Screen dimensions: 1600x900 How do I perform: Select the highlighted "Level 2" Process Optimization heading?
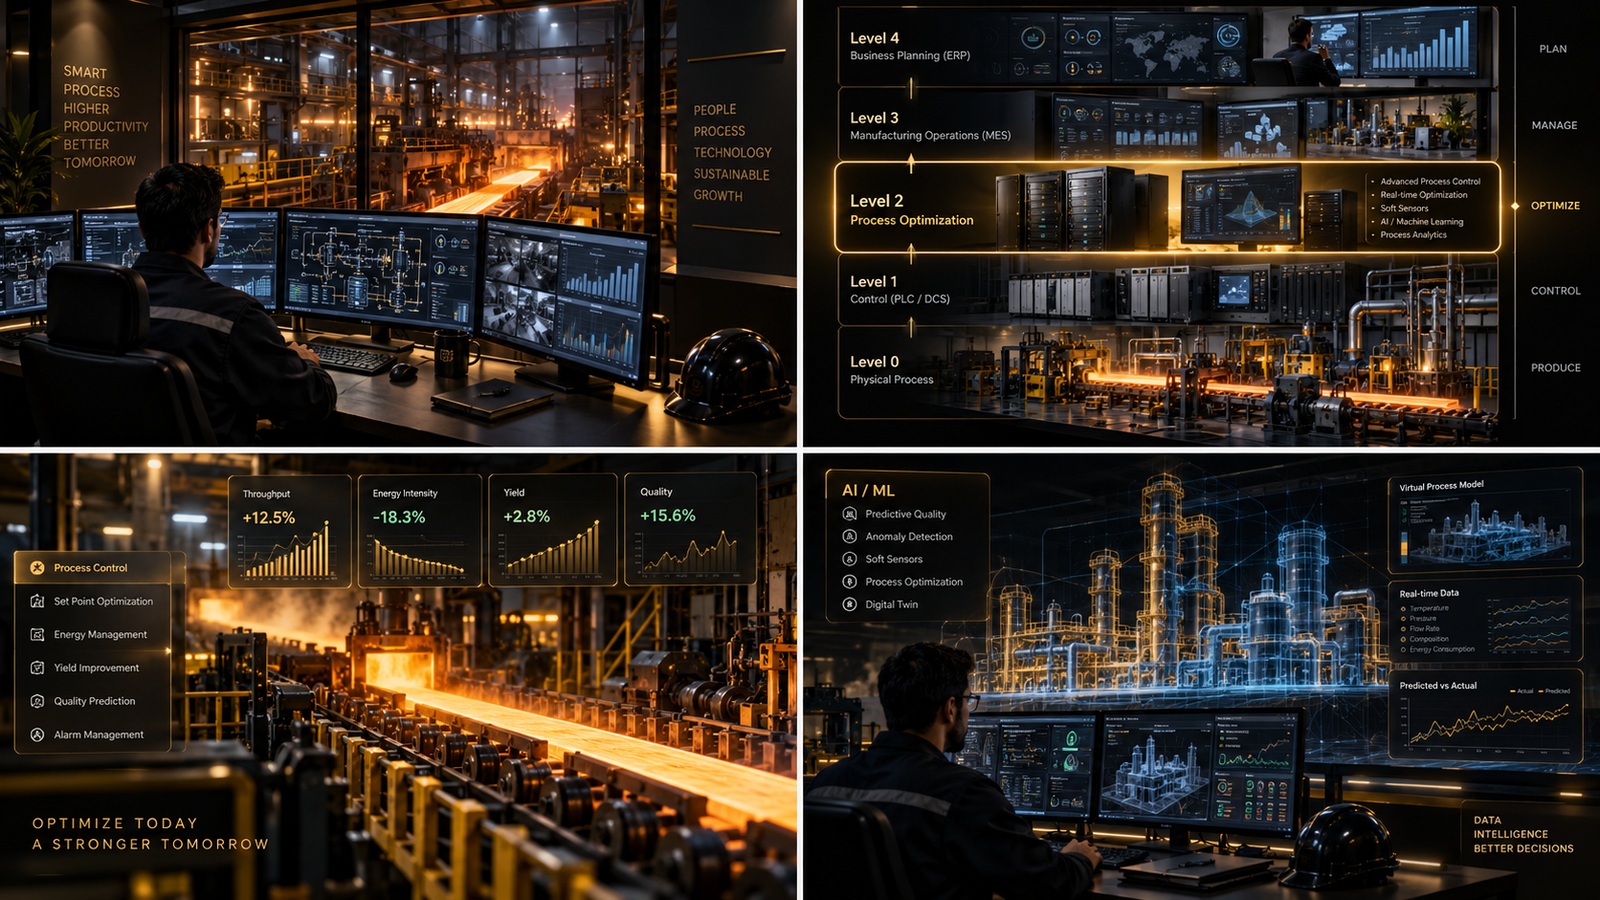pyautogui.click(x=877, y=201)
